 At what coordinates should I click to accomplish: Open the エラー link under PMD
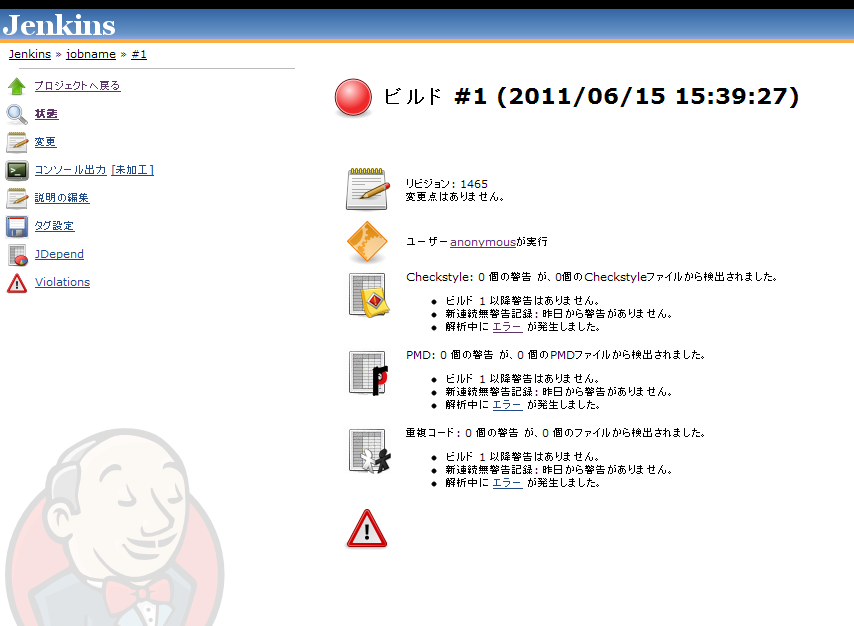coord(508,405)
